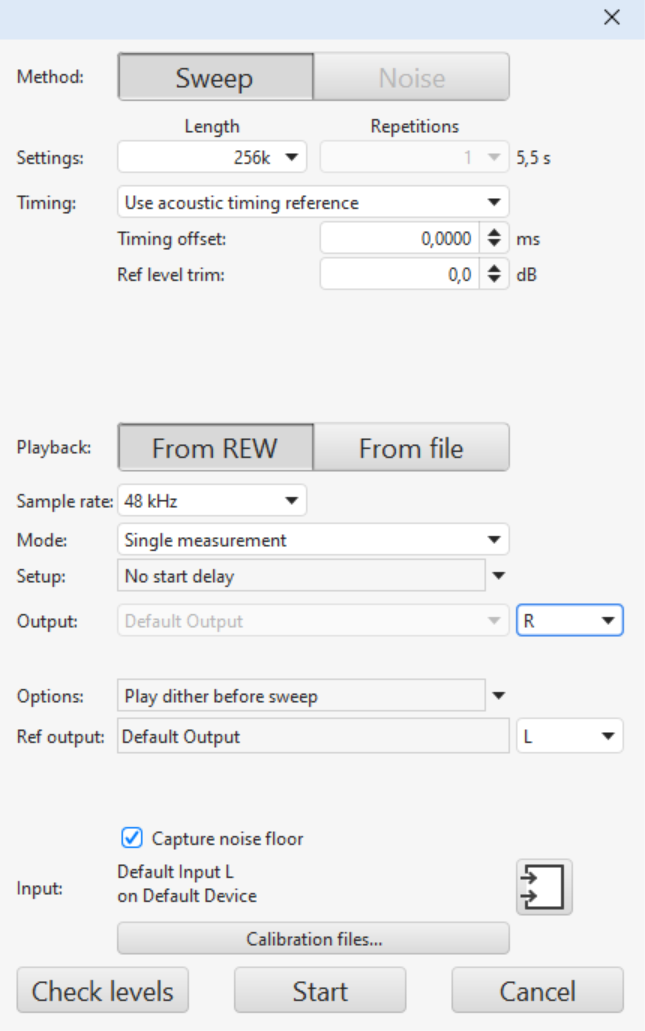Close the measurement dialog window
Screen dimensions: 645x1031
coord(612,18)
